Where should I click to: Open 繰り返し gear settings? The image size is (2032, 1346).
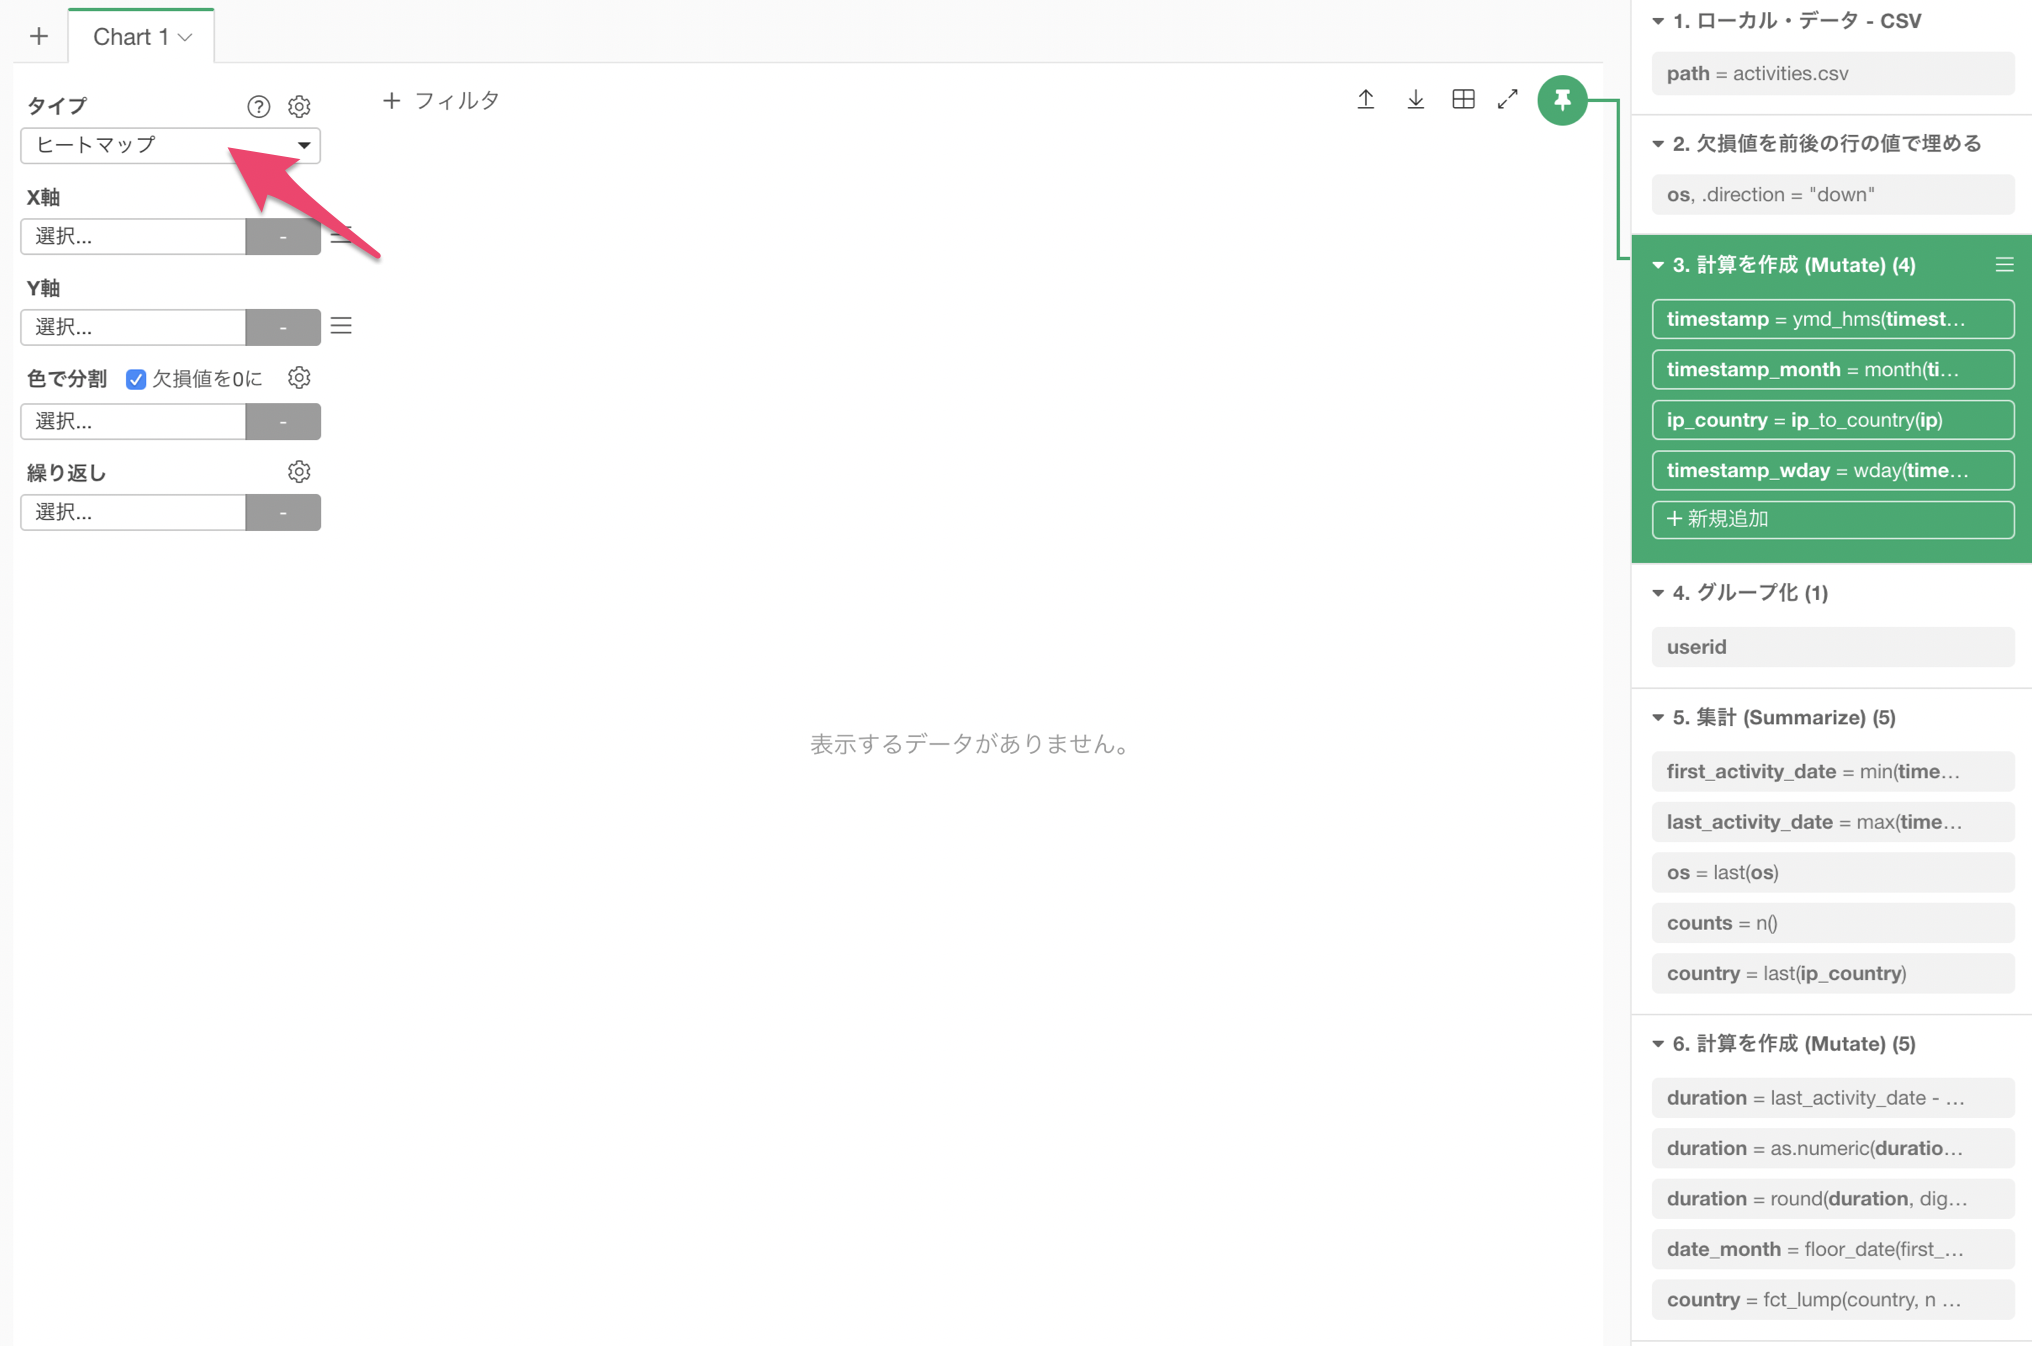tap(299, 472)
